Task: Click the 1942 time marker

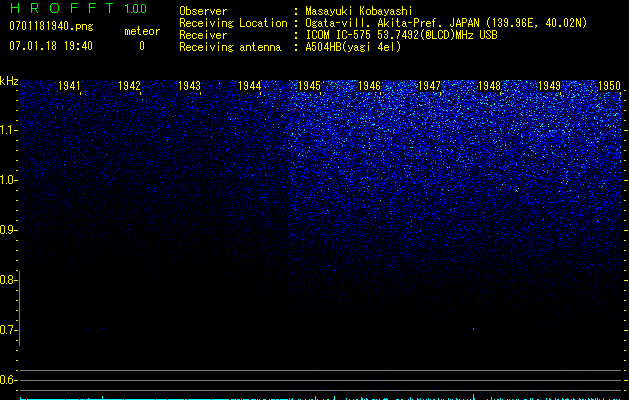Action: 129,86
